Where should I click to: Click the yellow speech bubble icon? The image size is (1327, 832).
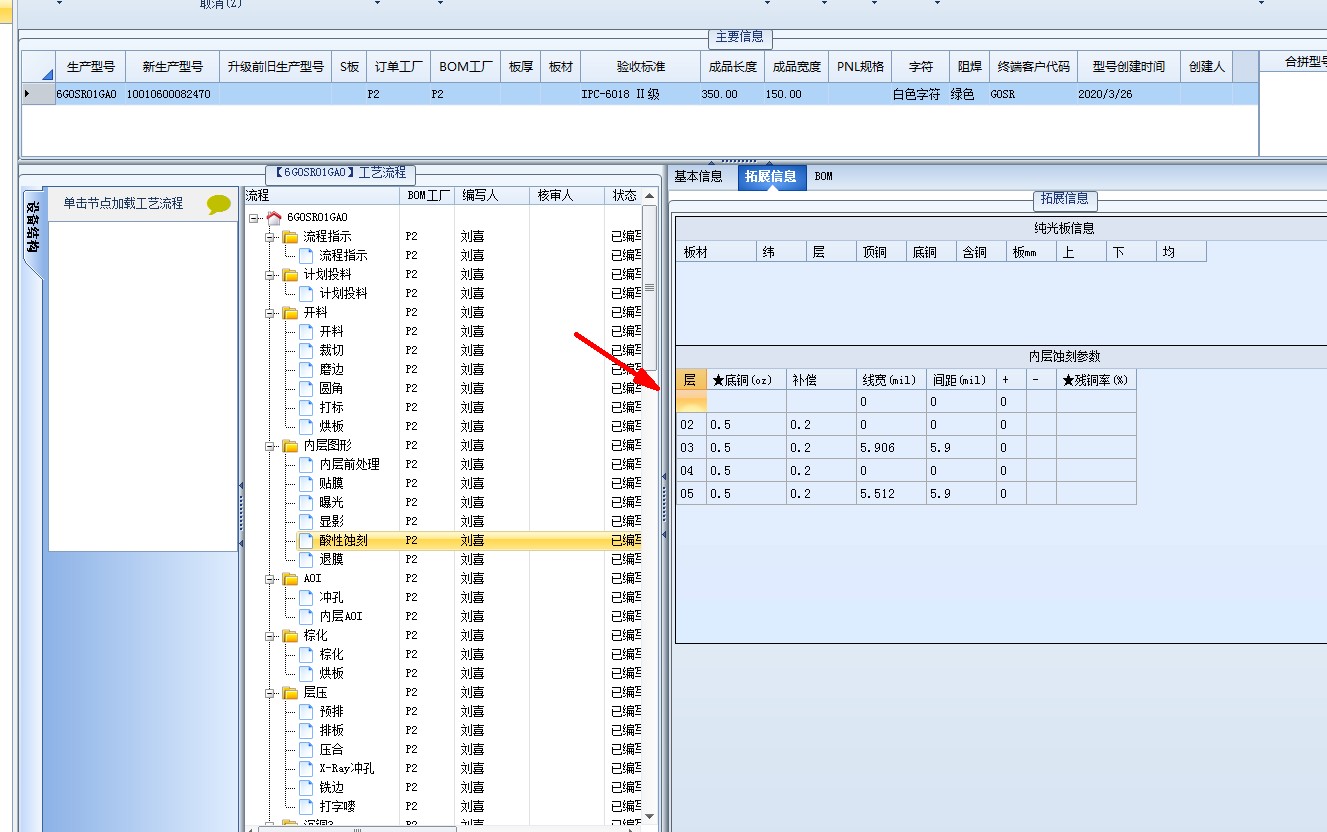218,204
